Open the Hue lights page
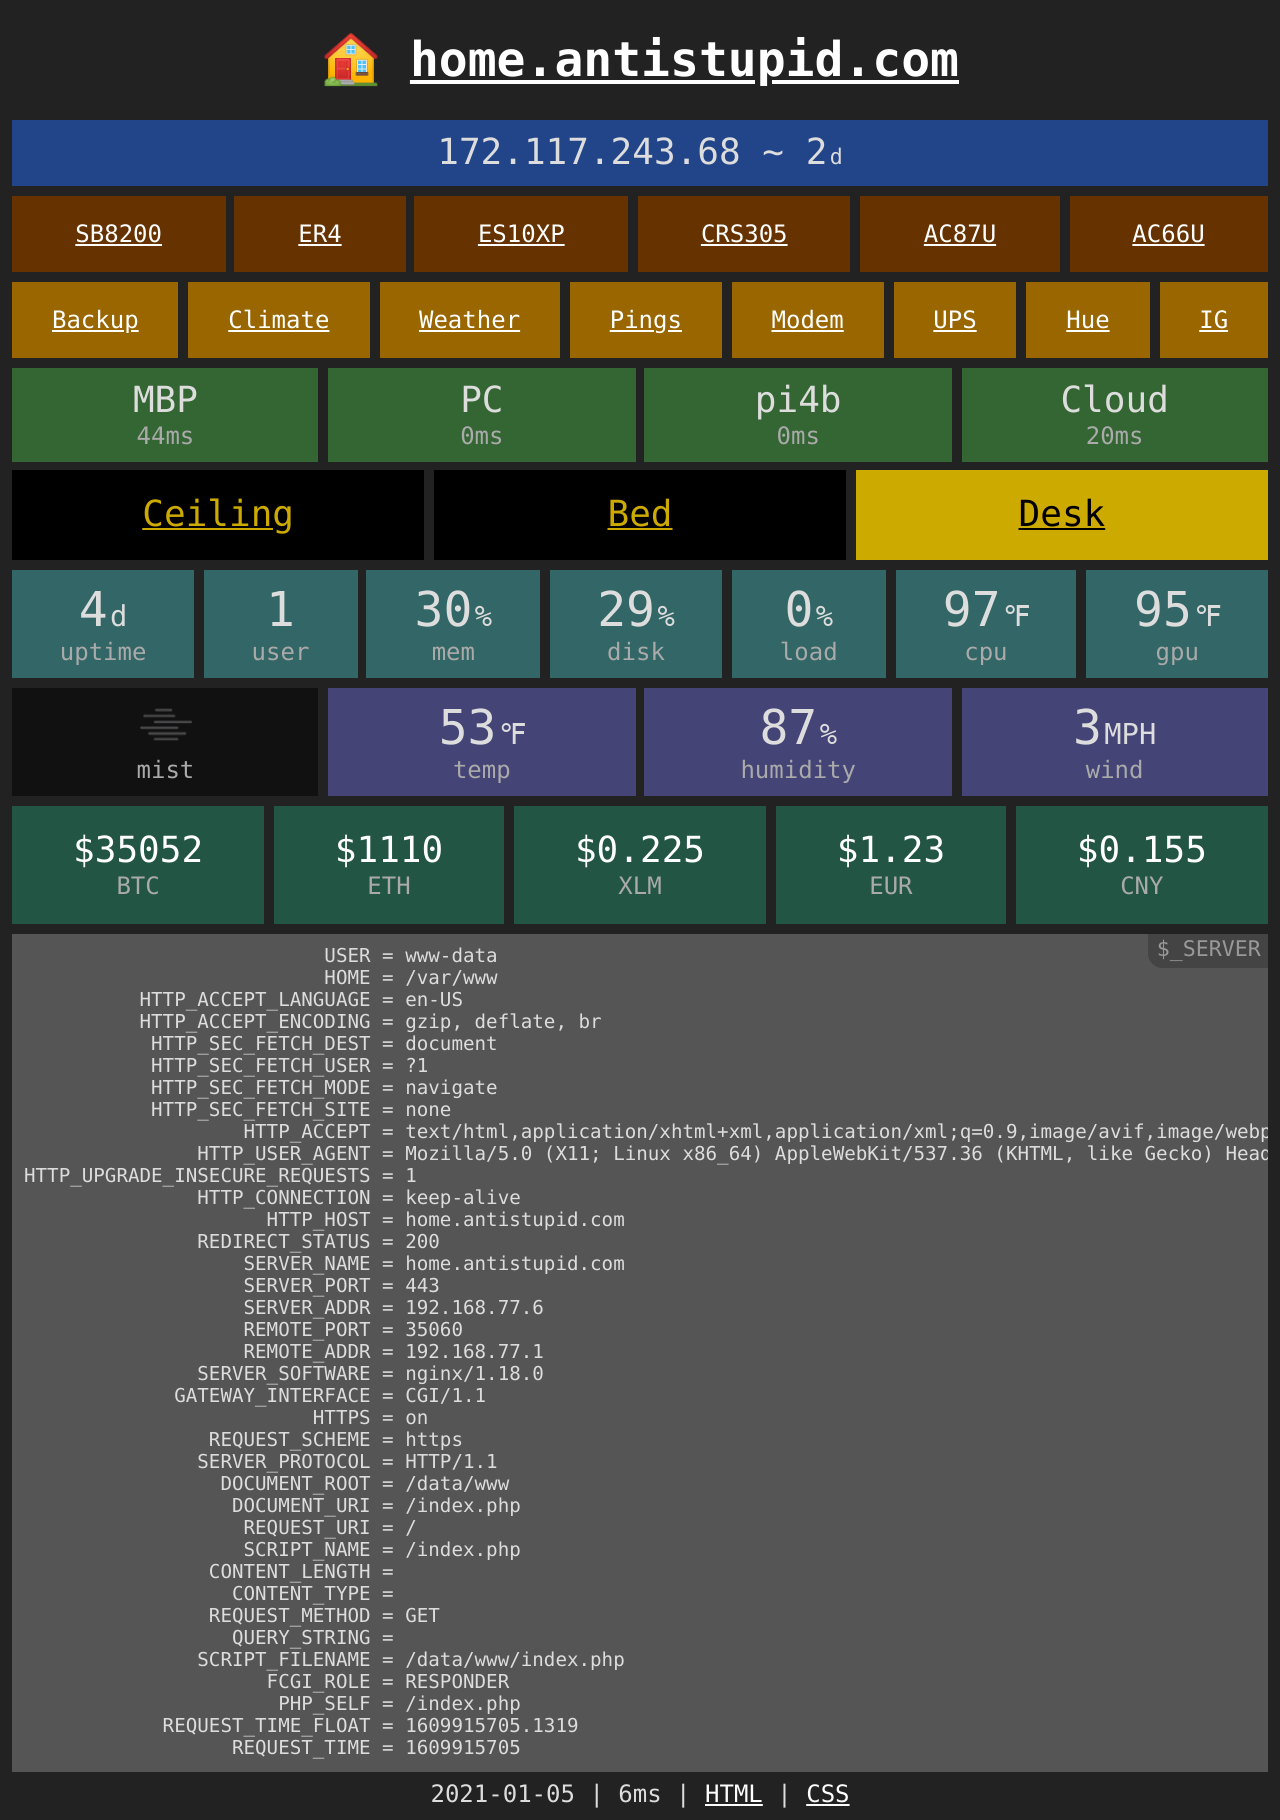Image resolution: width=1280 pixels, height=1820 pixels. click(1088, 320)
